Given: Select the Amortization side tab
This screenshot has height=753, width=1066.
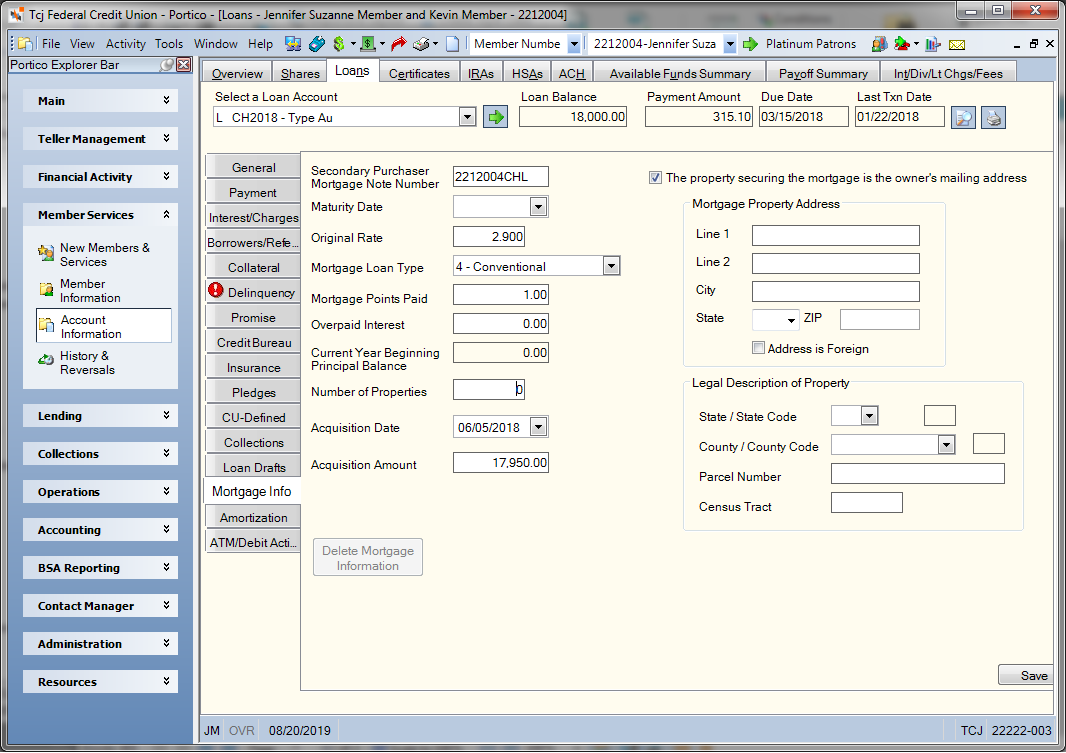Looking at the screenshot, I should (x=253, y=517).
